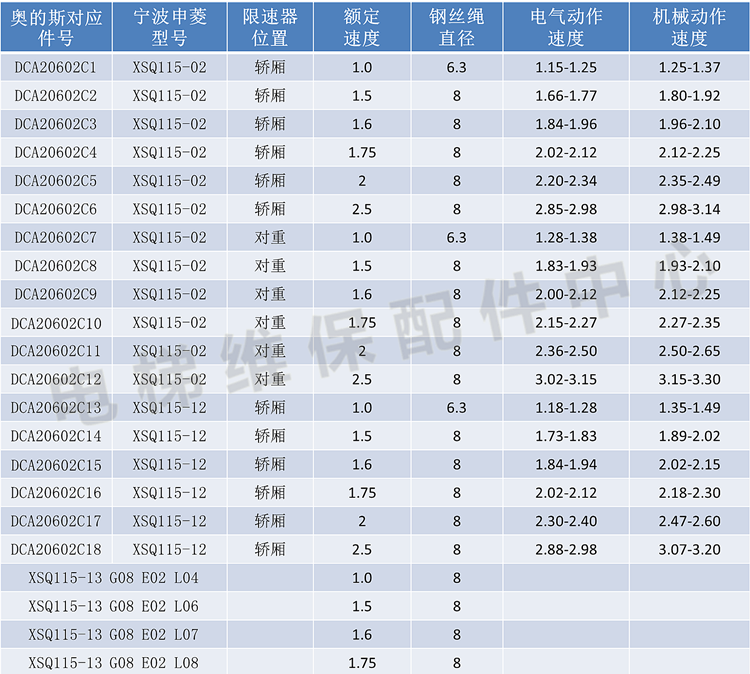Select cell DCA20602C10
The image size is (750, 674).
pos(56,322)
